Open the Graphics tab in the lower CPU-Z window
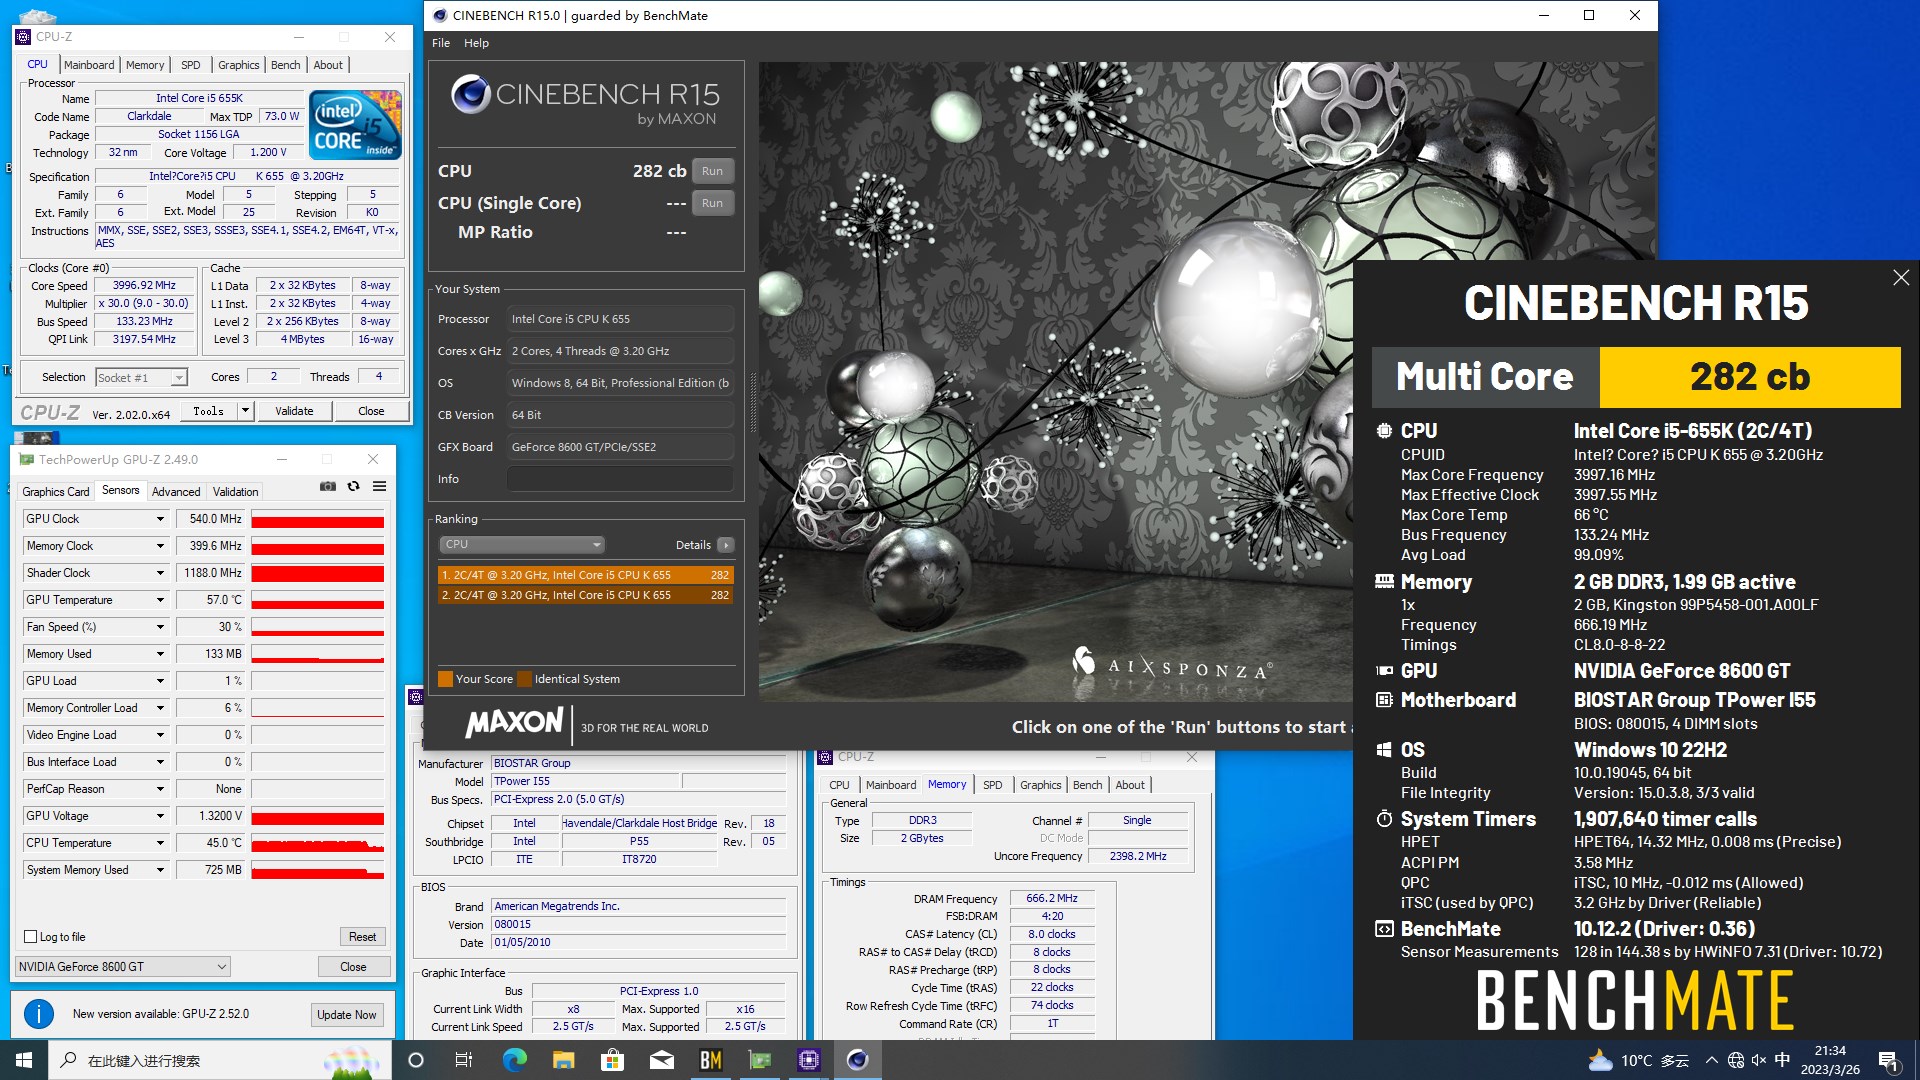The width and height of the screenshot is (1920, 1080). pyautogui.click(x=1040, y=785)
